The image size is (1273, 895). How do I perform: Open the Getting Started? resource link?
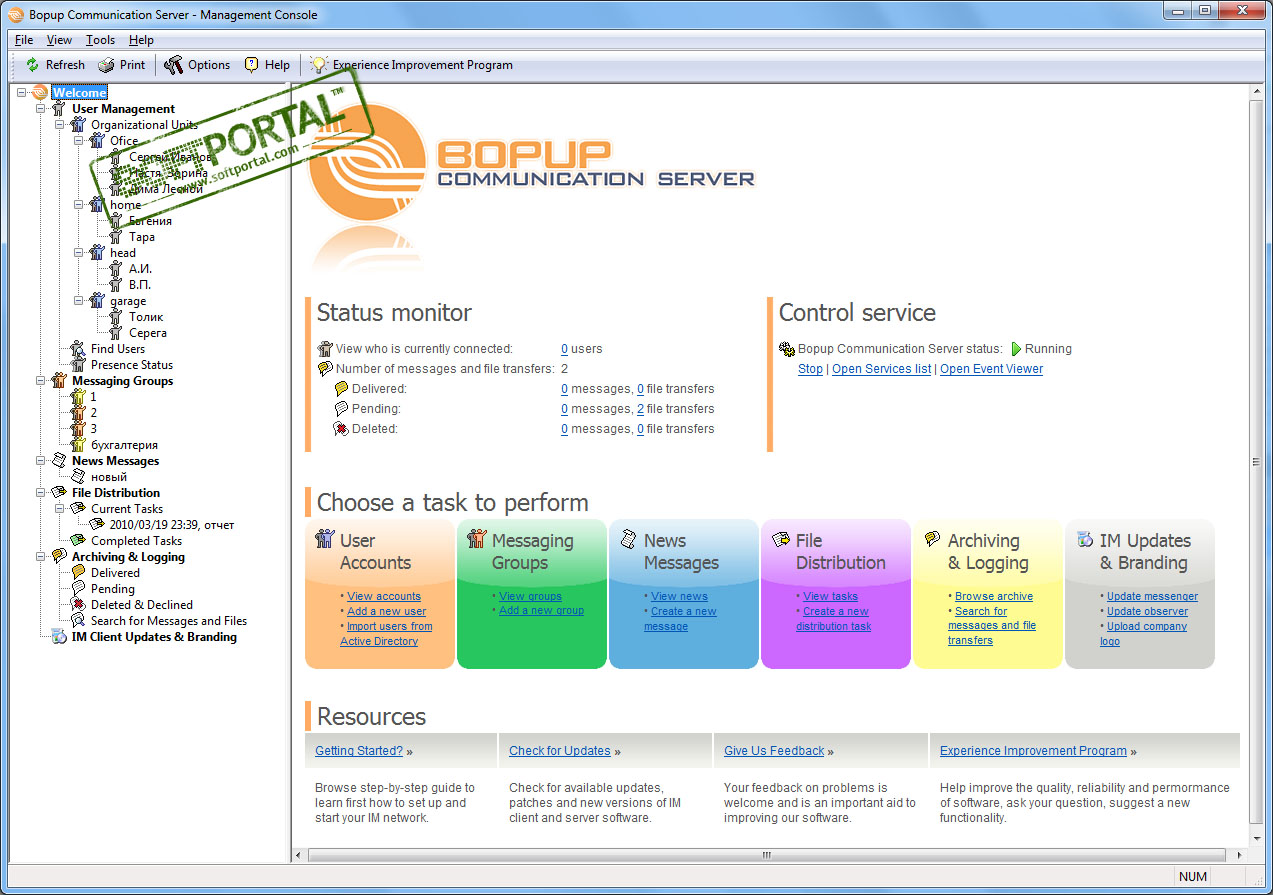pos(359,751)
